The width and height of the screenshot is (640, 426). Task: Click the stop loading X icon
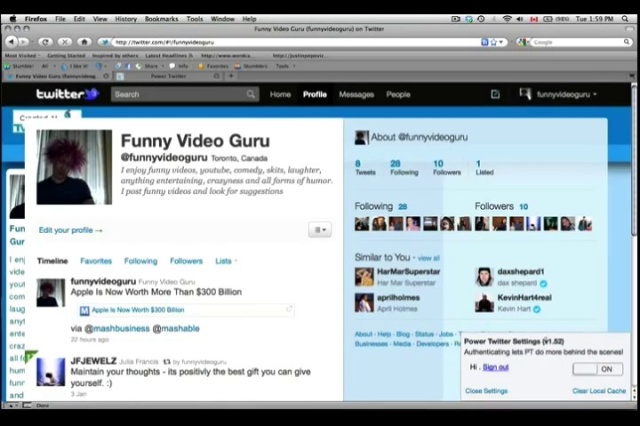pyautogui.click(x=64, y=42)
